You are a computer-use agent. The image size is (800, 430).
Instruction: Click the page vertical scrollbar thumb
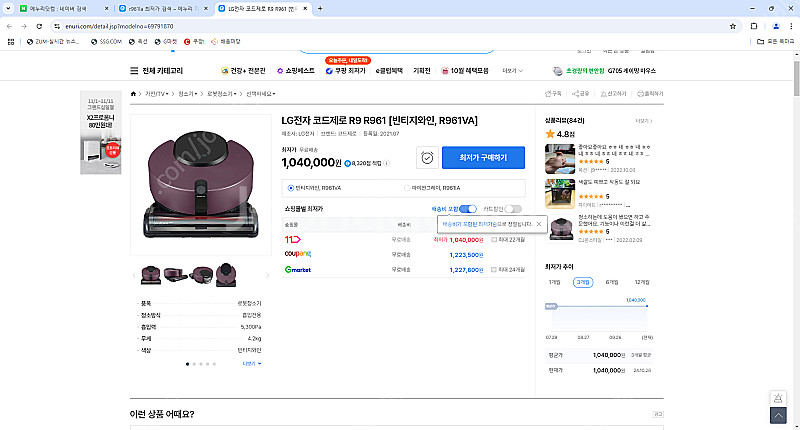[796, 78]
